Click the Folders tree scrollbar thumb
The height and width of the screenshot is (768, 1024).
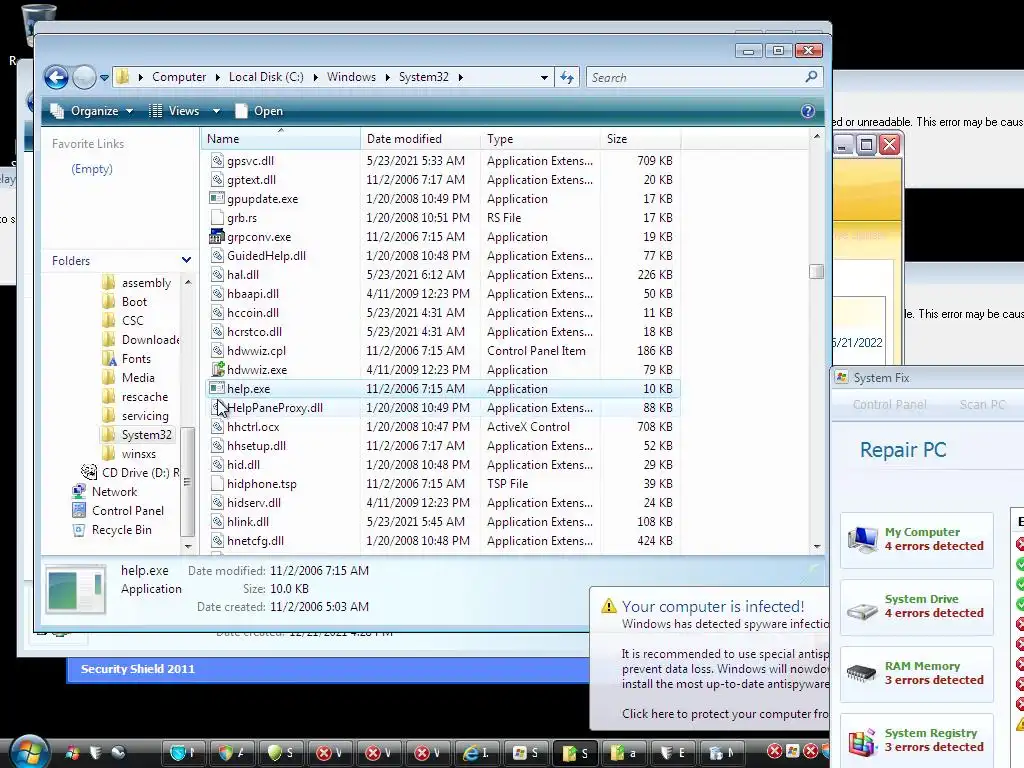coord(187,481)
